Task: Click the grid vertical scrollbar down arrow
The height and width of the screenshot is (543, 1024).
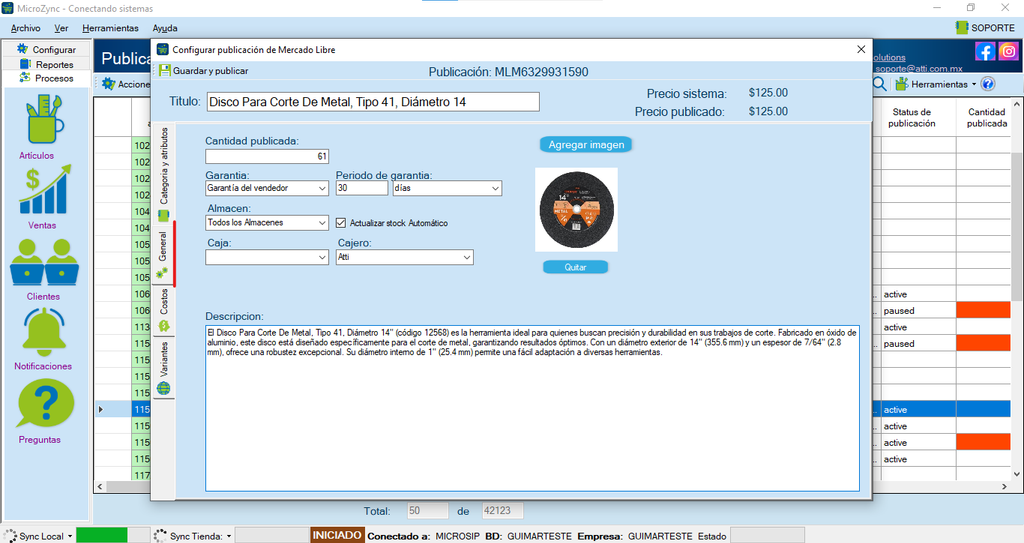Action: 1016,474
